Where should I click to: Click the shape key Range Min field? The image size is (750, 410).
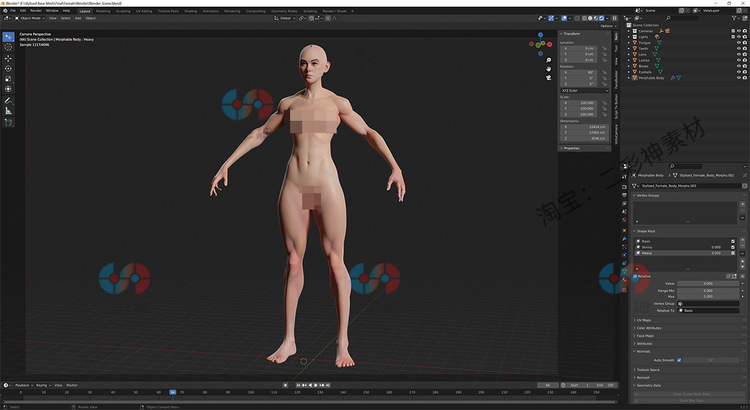tap(708, 290)
